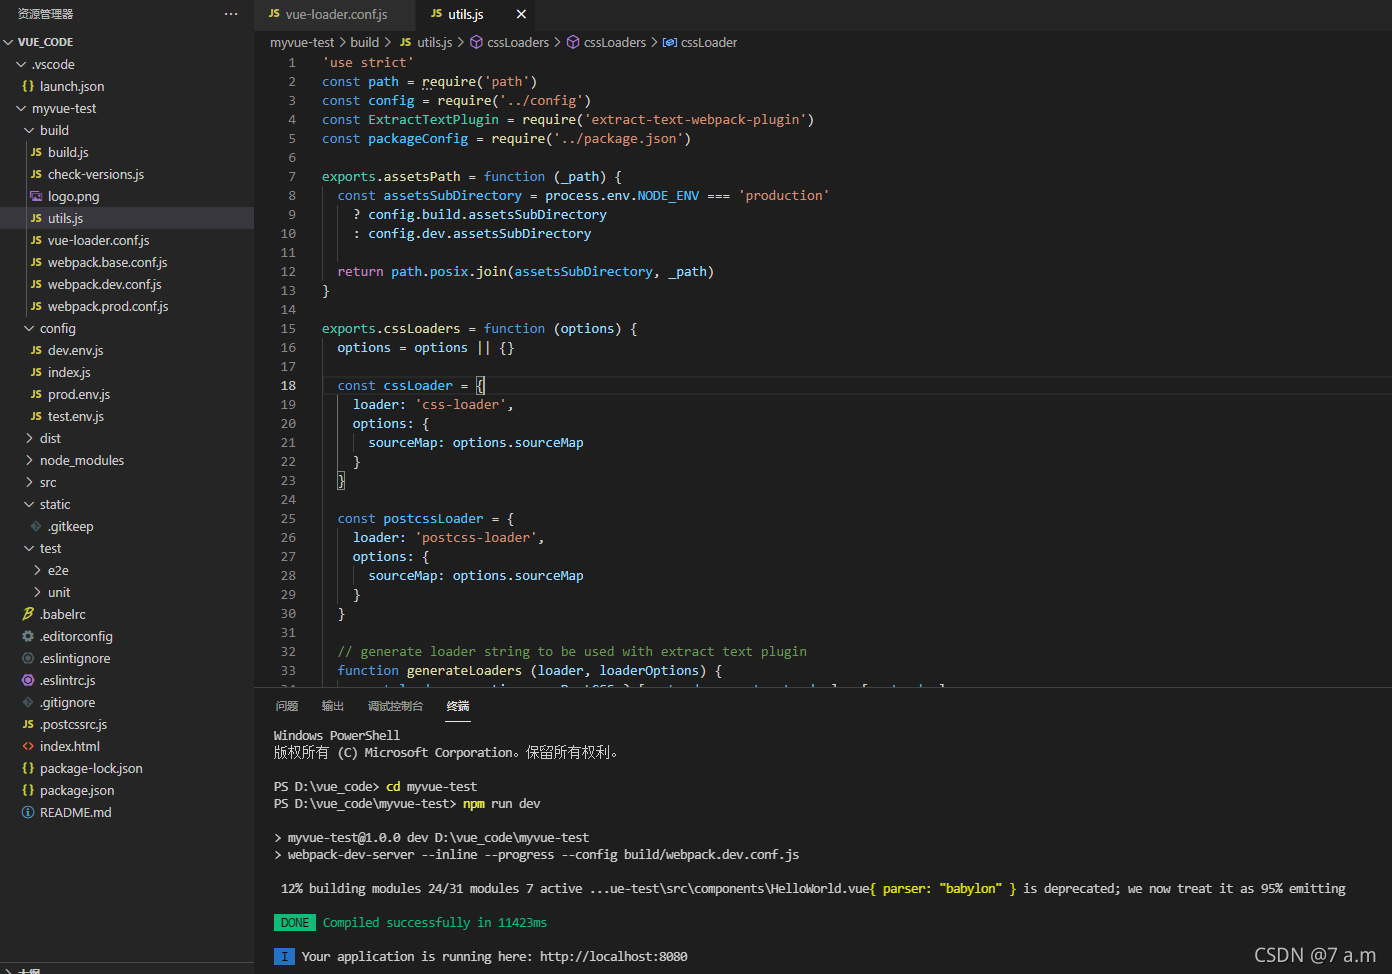Collapse the VUE_CODE root folder

[x=9, y=42]
